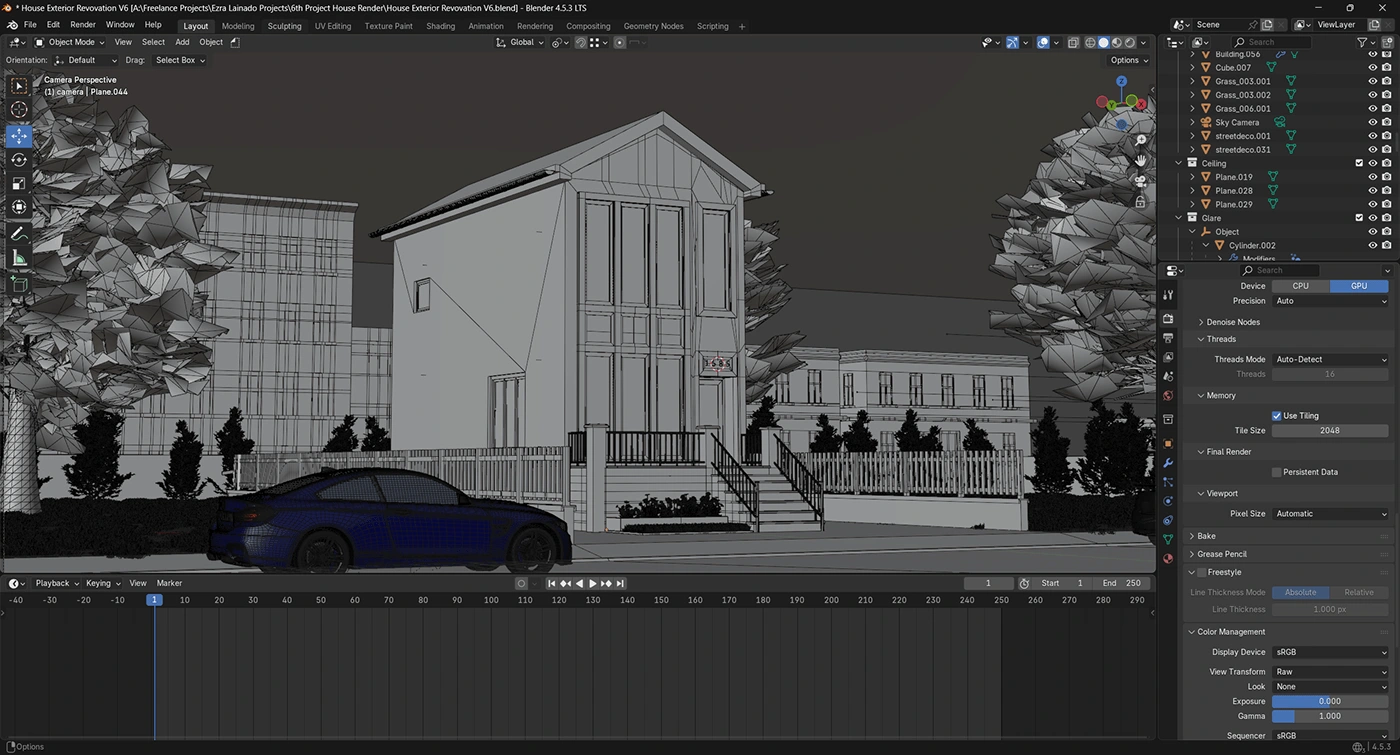The image size is (1400, 755).
Task: Open the View Transform dropdown
Action: pos(1330,672)
